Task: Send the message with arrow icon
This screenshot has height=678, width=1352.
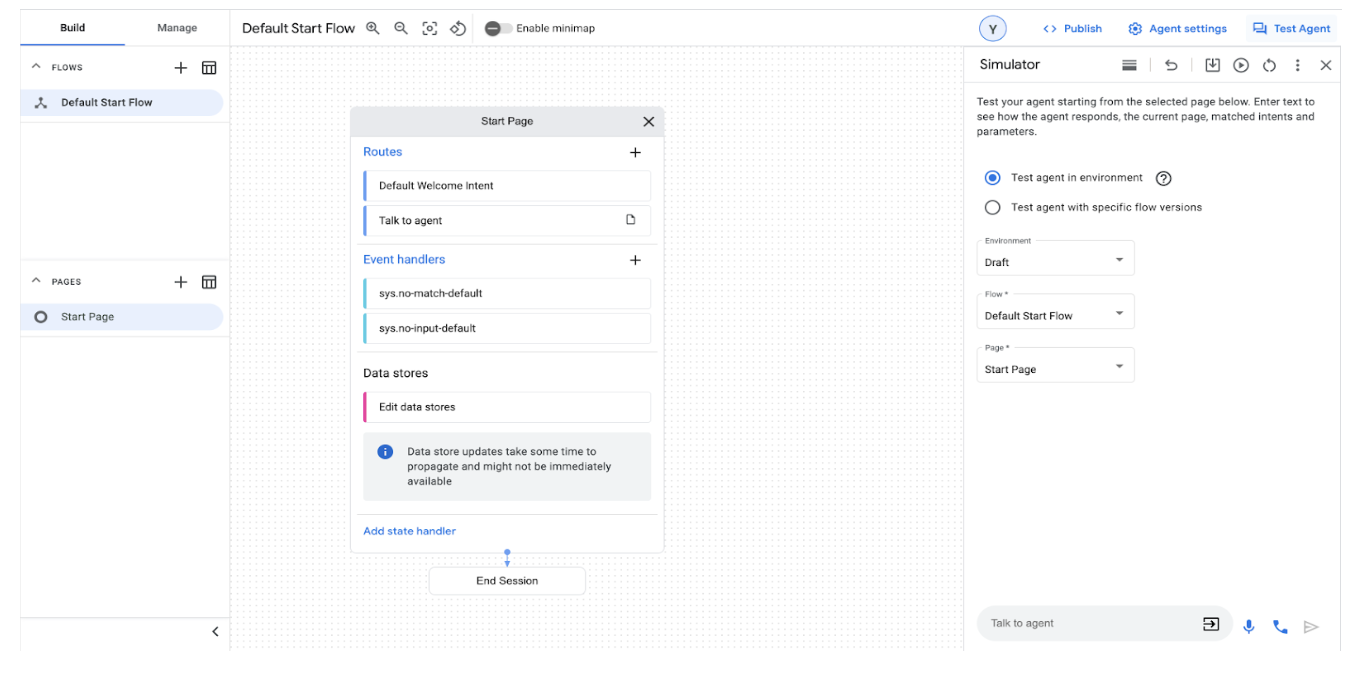Action: (x=1311, y=627)
